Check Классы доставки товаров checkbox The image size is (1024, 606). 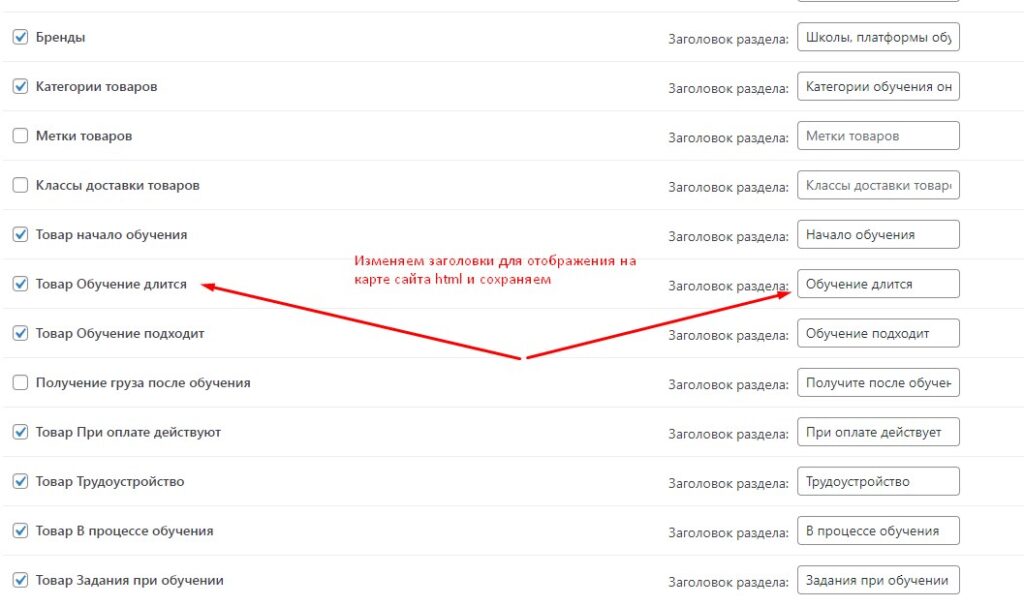click(x=20, y=185)
